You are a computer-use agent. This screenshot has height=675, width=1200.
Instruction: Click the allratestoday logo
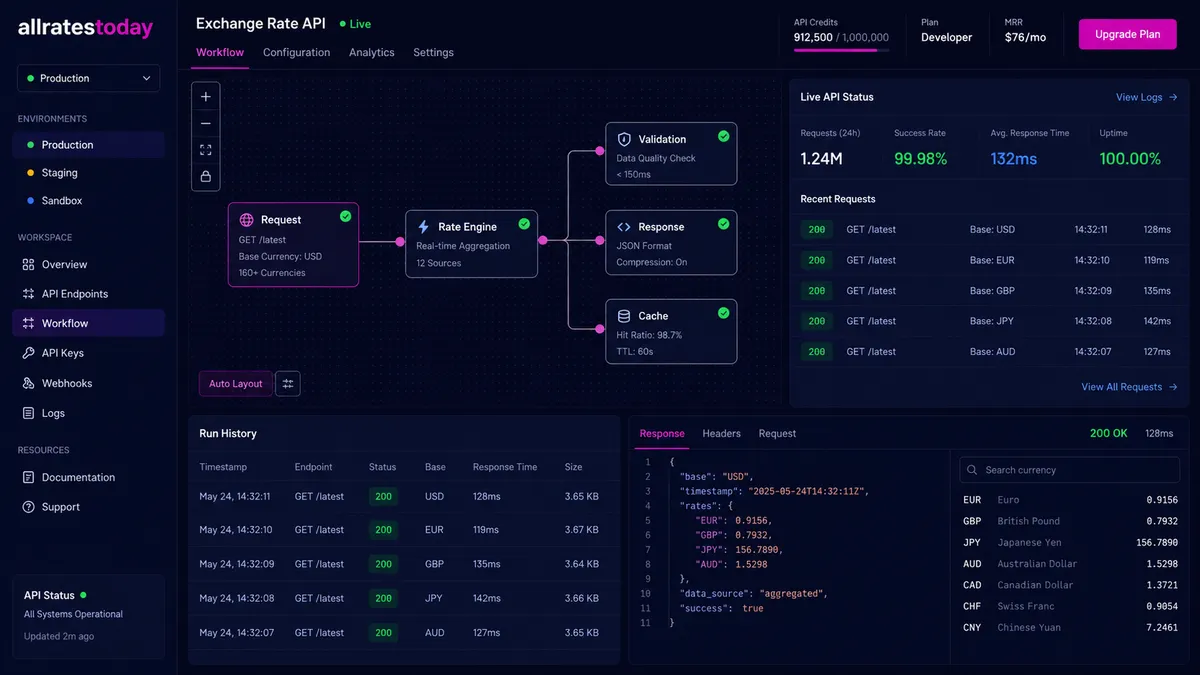click(x=85, y=28)
